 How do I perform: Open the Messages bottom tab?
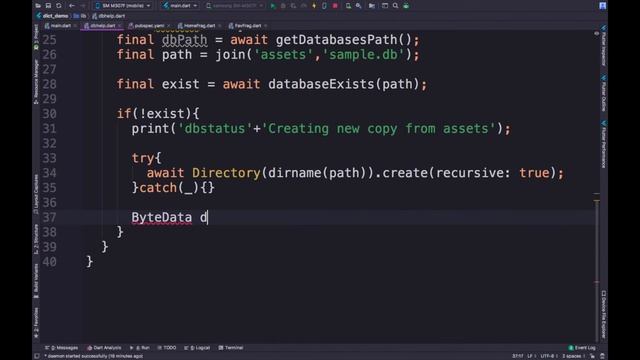61,348
